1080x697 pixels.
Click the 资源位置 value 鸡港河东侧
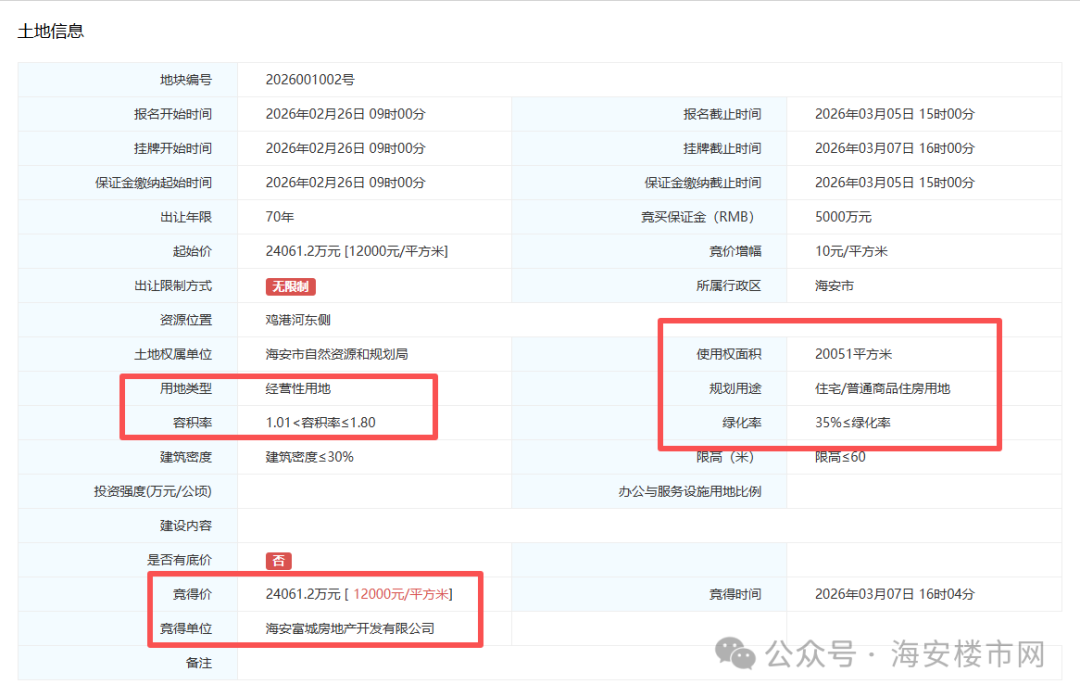coord(293,319)
